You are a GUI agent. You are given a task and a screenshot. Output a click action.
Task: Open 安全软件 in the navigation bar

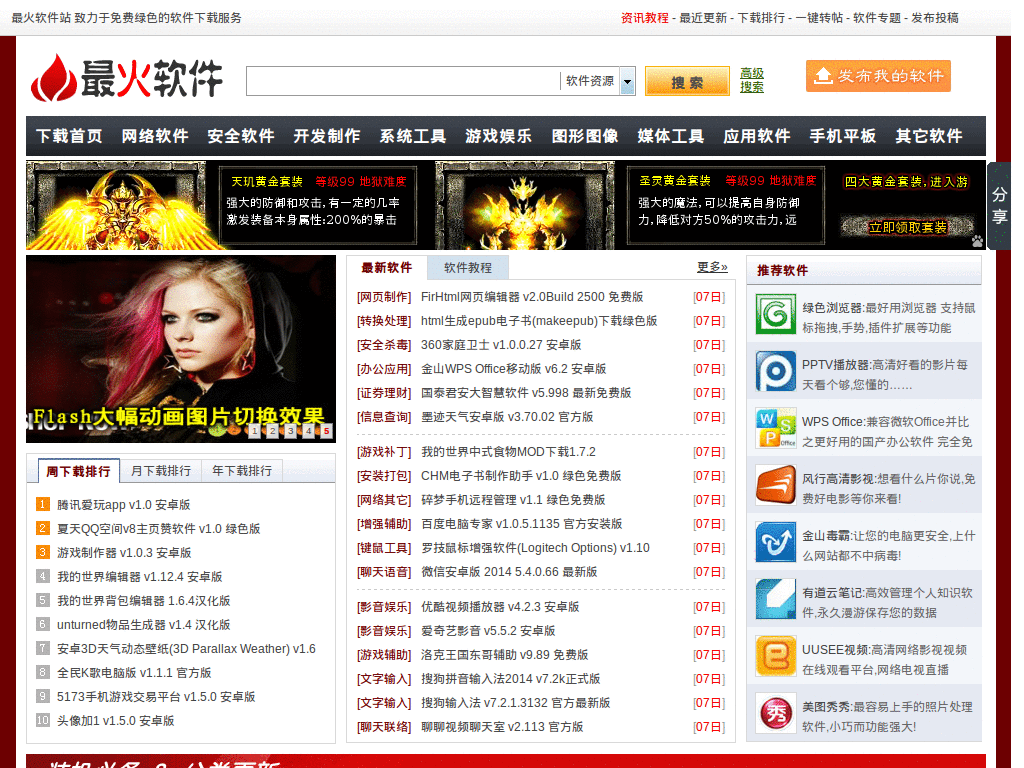tap(241, 136)
